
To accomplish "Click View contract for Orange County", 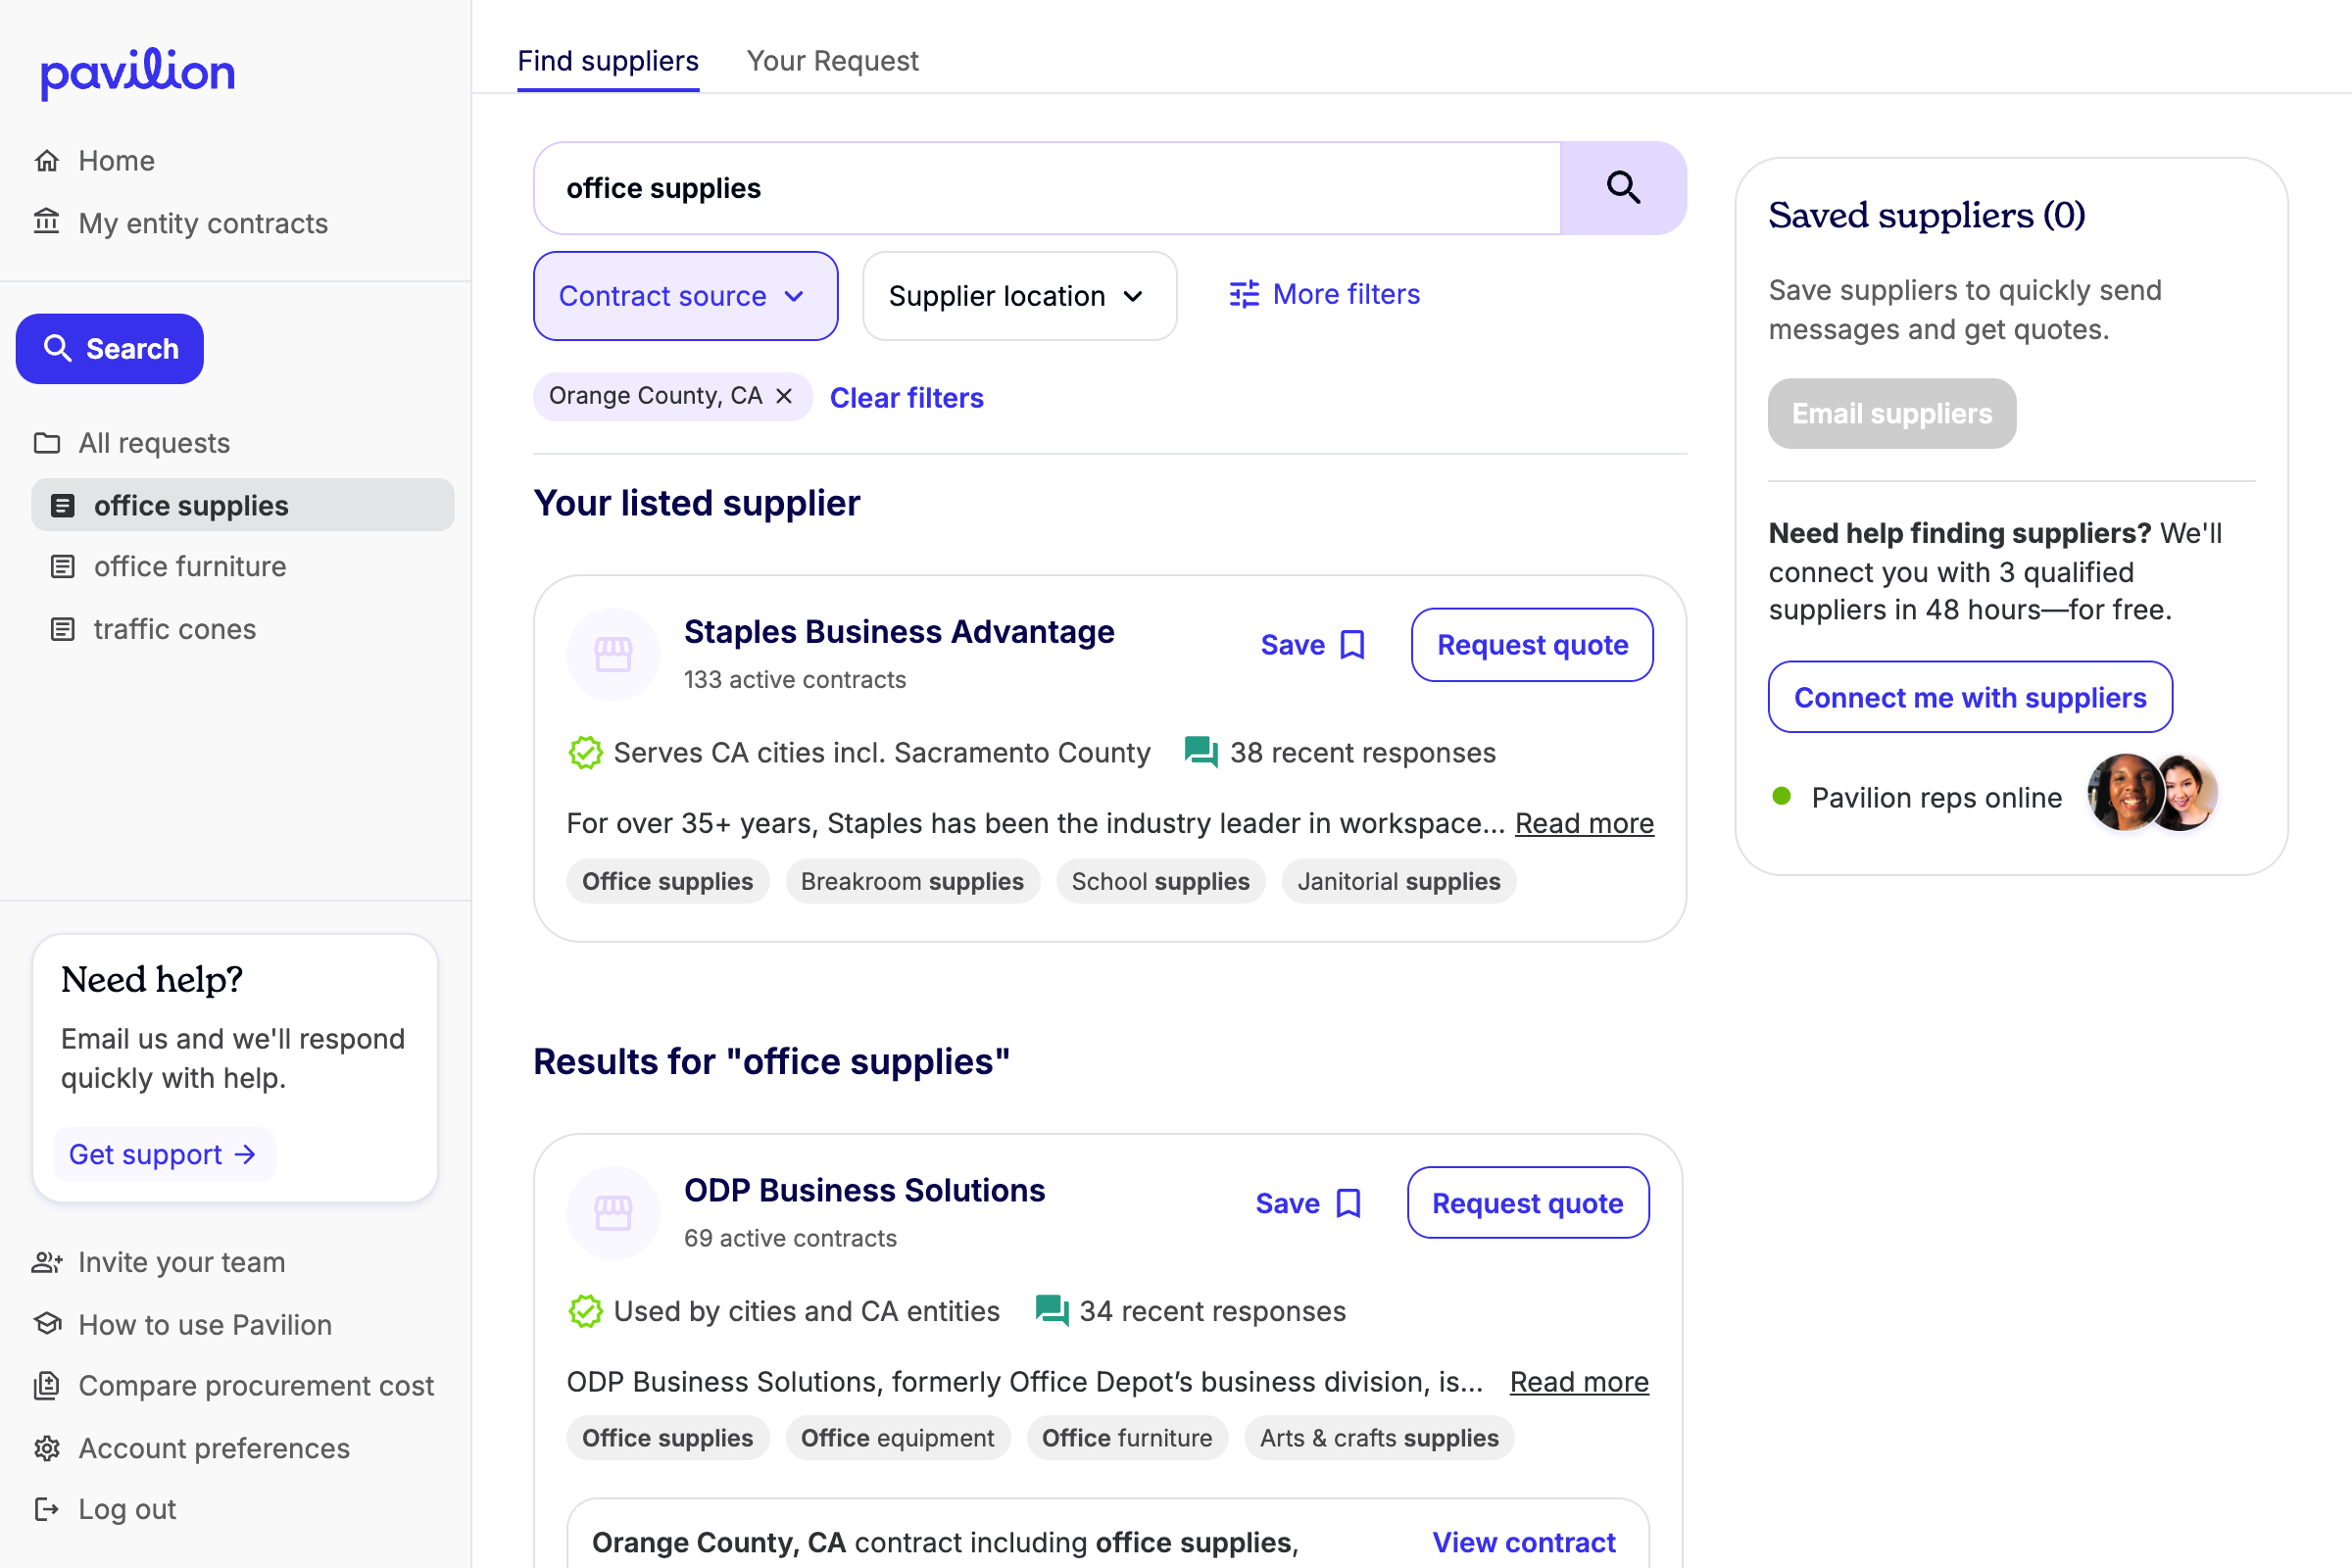I will pos(1523,1542).
